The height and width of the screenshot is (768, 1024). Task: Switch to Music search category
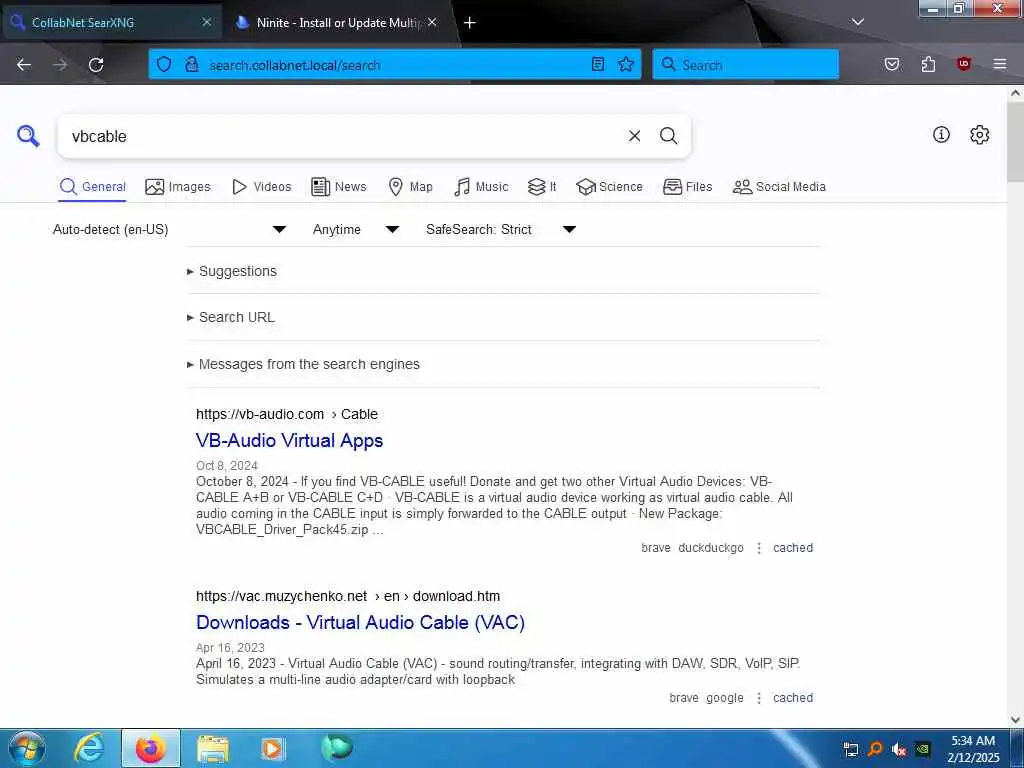click(x=481, y=187)
